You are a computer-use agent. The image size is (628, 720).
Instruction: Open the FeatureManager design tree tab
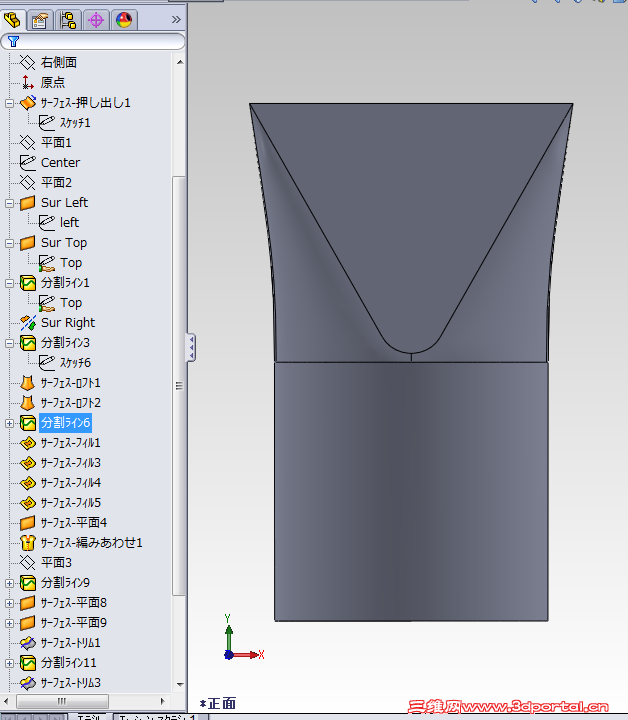click(12, 20)
